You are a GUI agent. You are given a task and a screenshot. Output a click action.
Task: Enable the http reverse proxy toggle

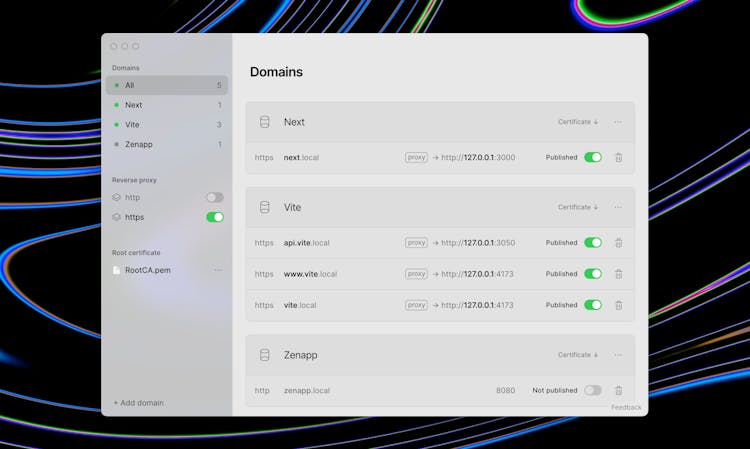click(214, 197)
